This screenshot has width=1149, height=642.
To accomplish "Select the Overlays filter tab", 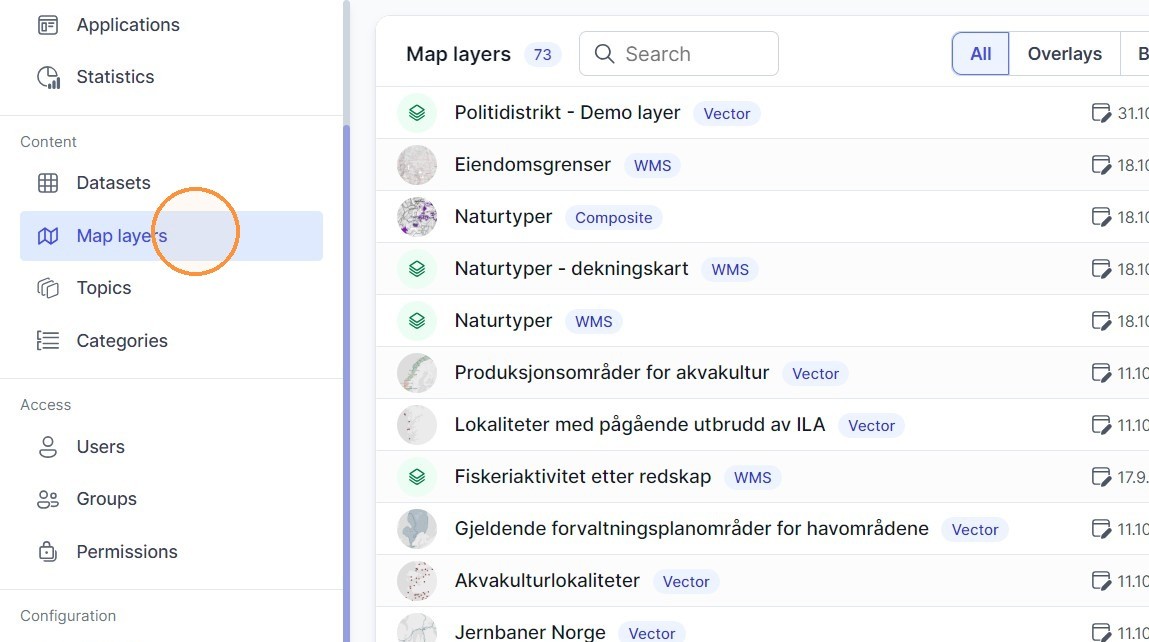I will coord(1064,54).
